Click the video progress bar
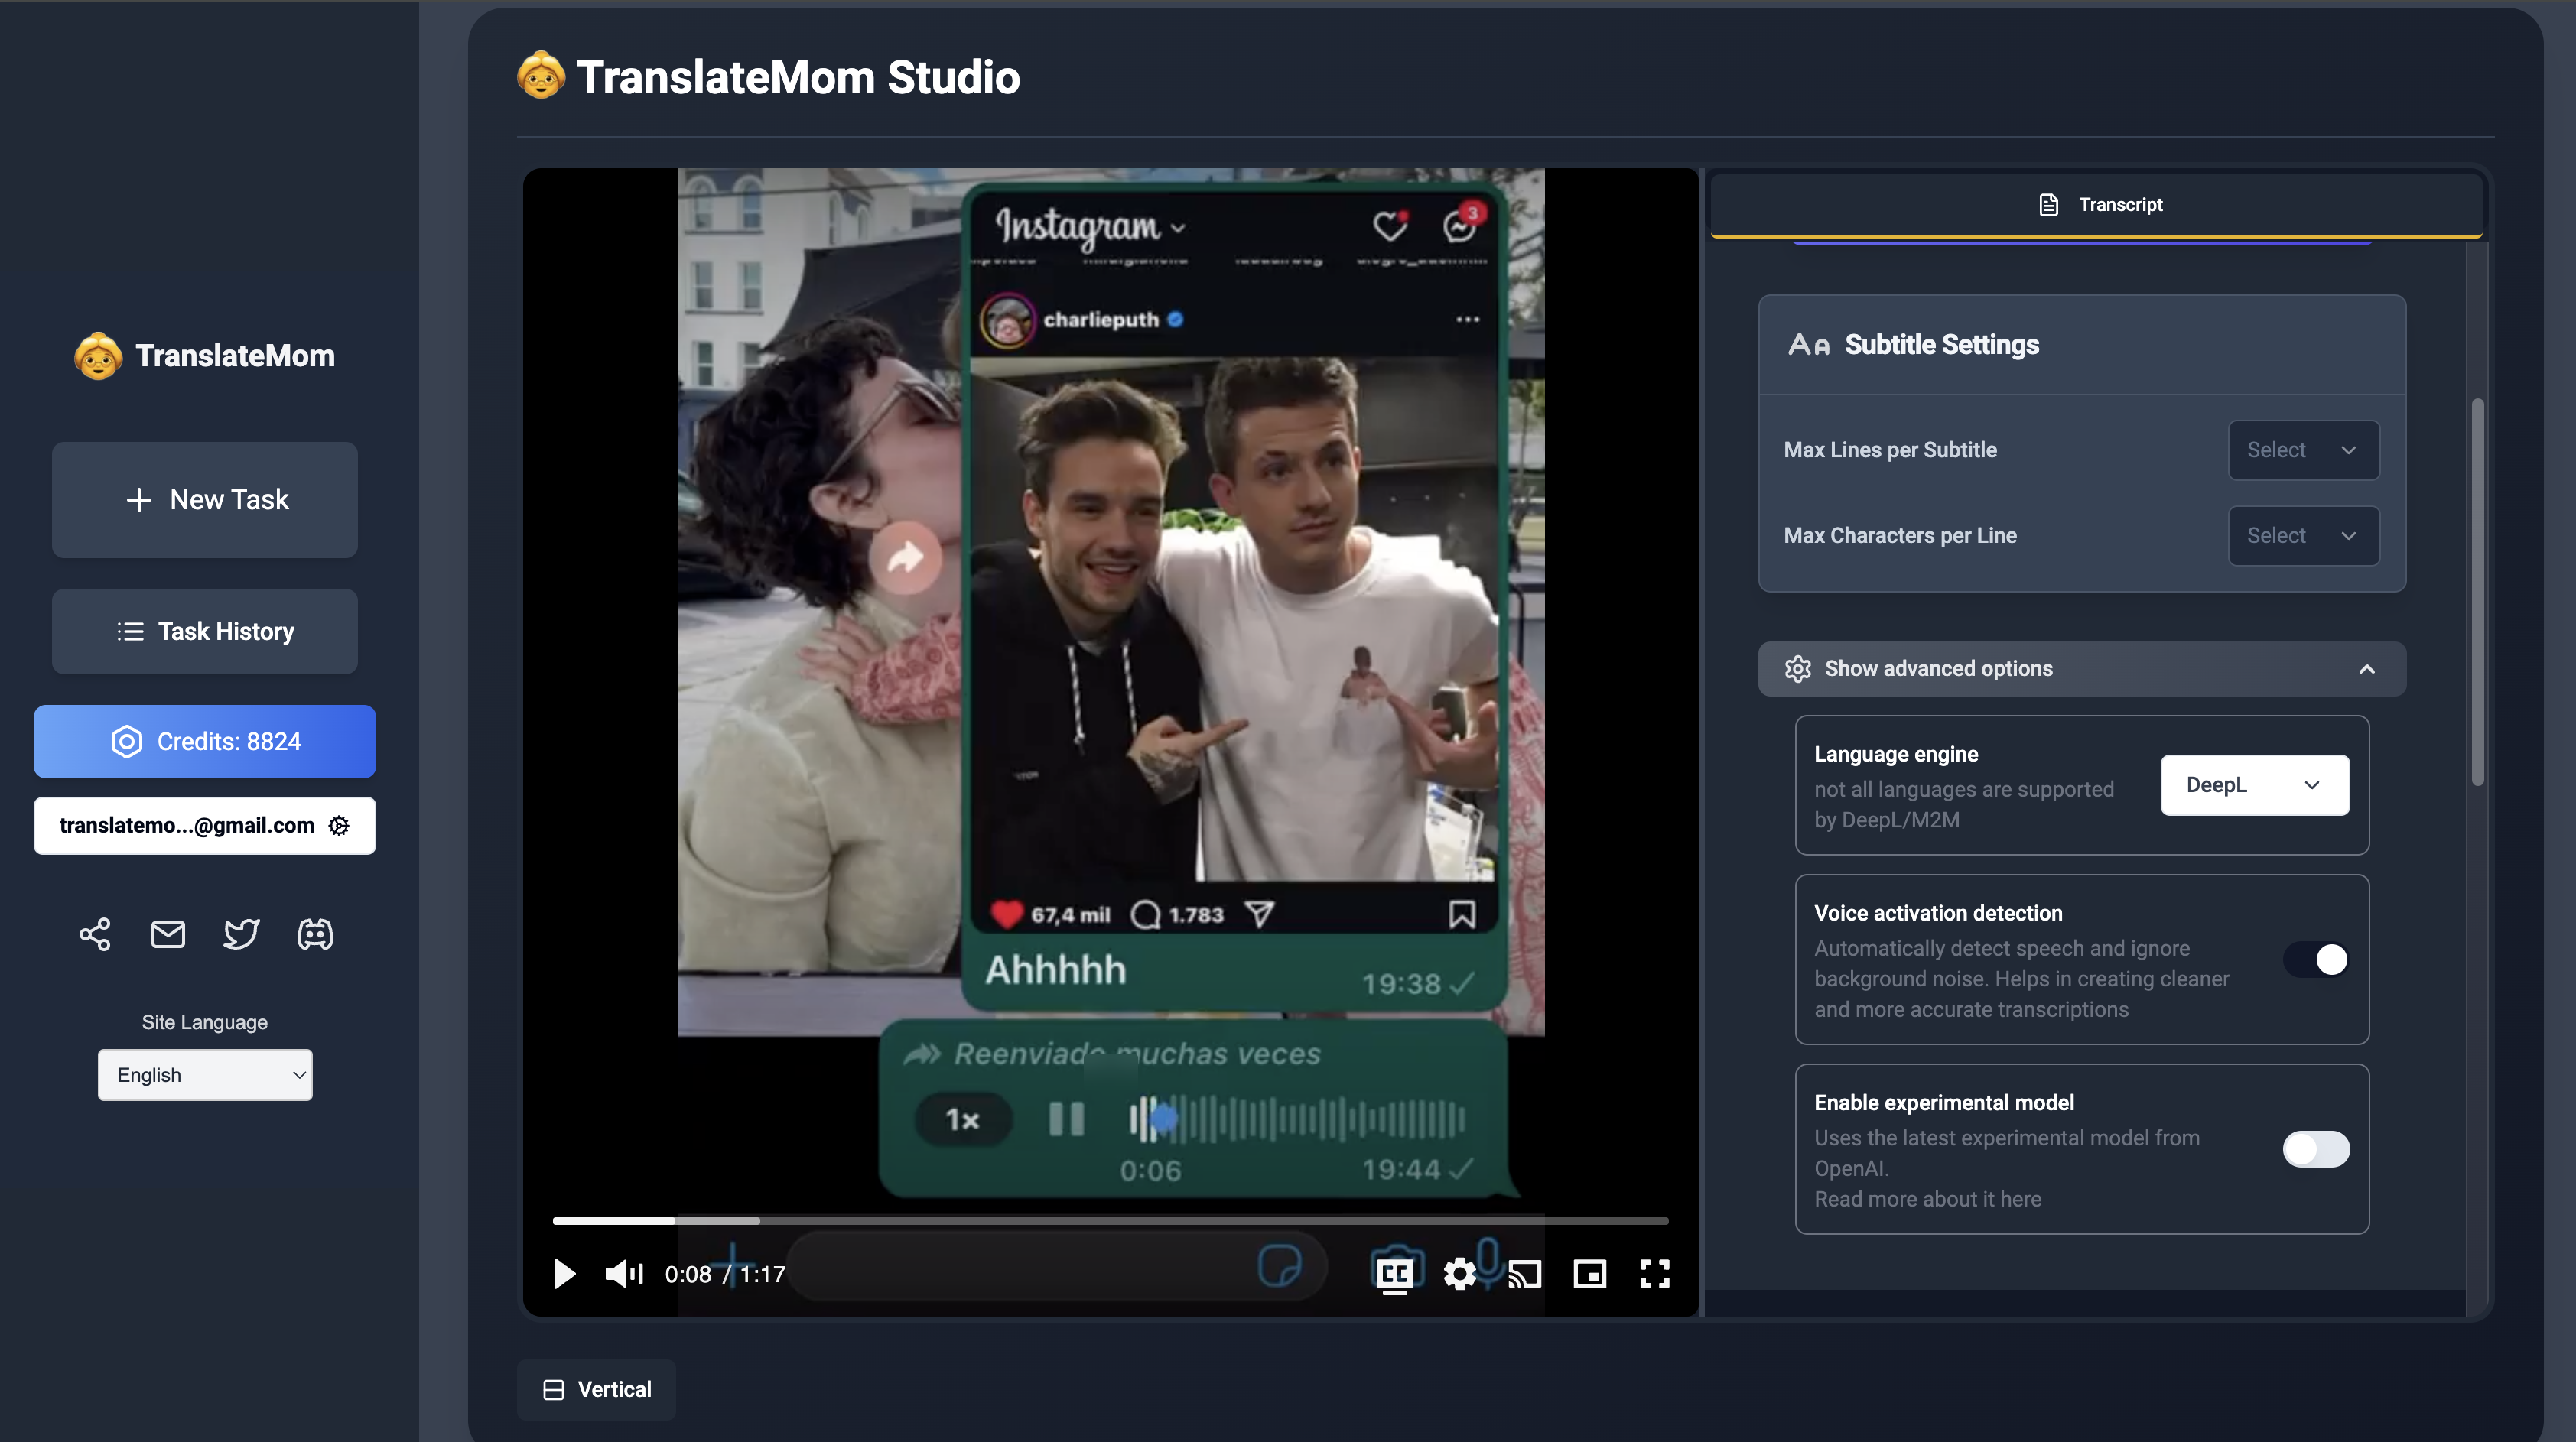 click(1110, 1220)
